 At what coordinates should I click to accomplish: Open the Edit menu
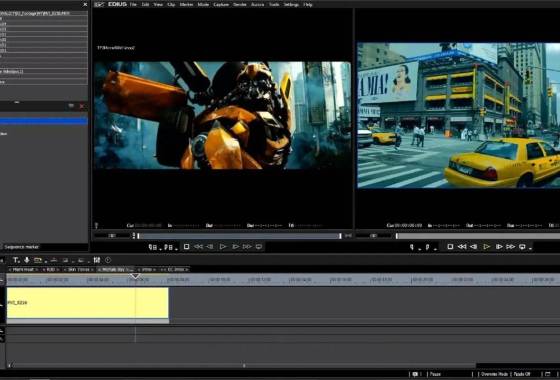[145, 5]
